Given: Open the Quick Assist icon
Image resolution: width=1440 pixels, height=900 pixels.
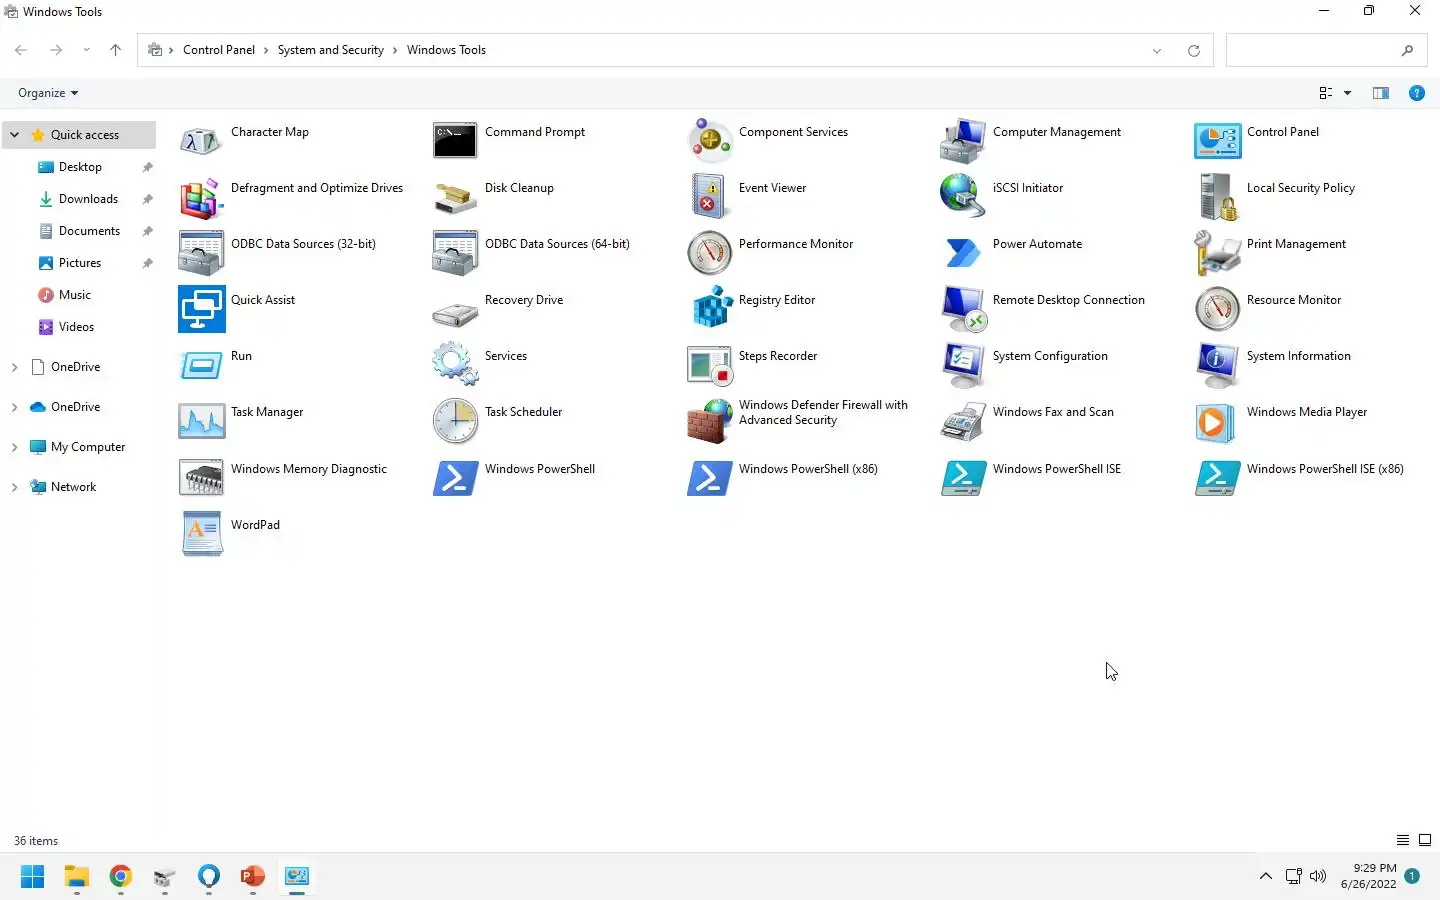Looking at the screenshot, I should (x=201, y=309).
